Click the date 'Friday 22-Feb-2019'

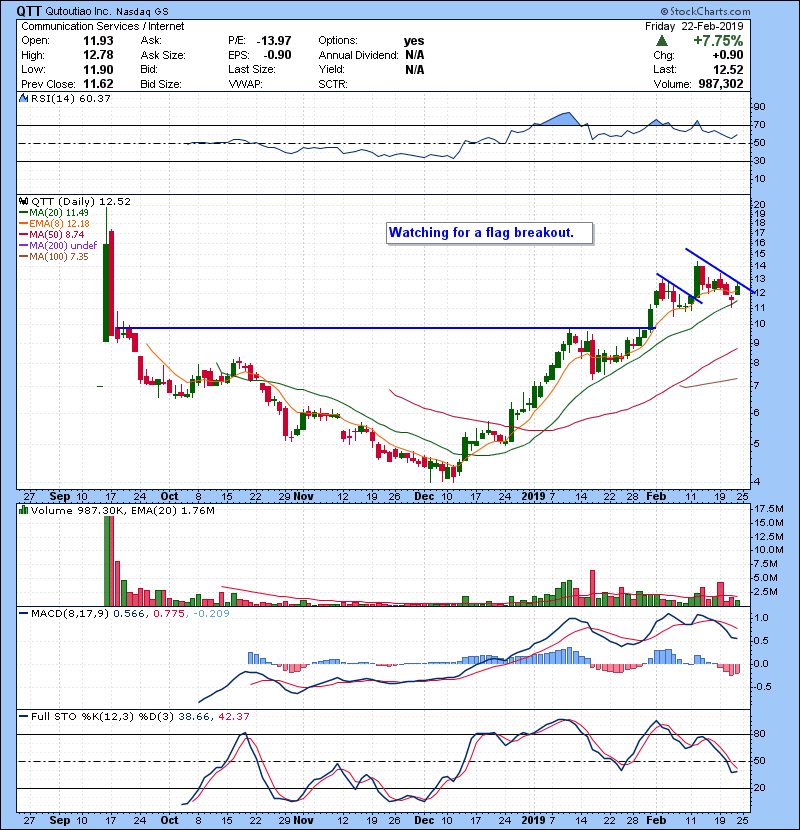click(694, 26)
